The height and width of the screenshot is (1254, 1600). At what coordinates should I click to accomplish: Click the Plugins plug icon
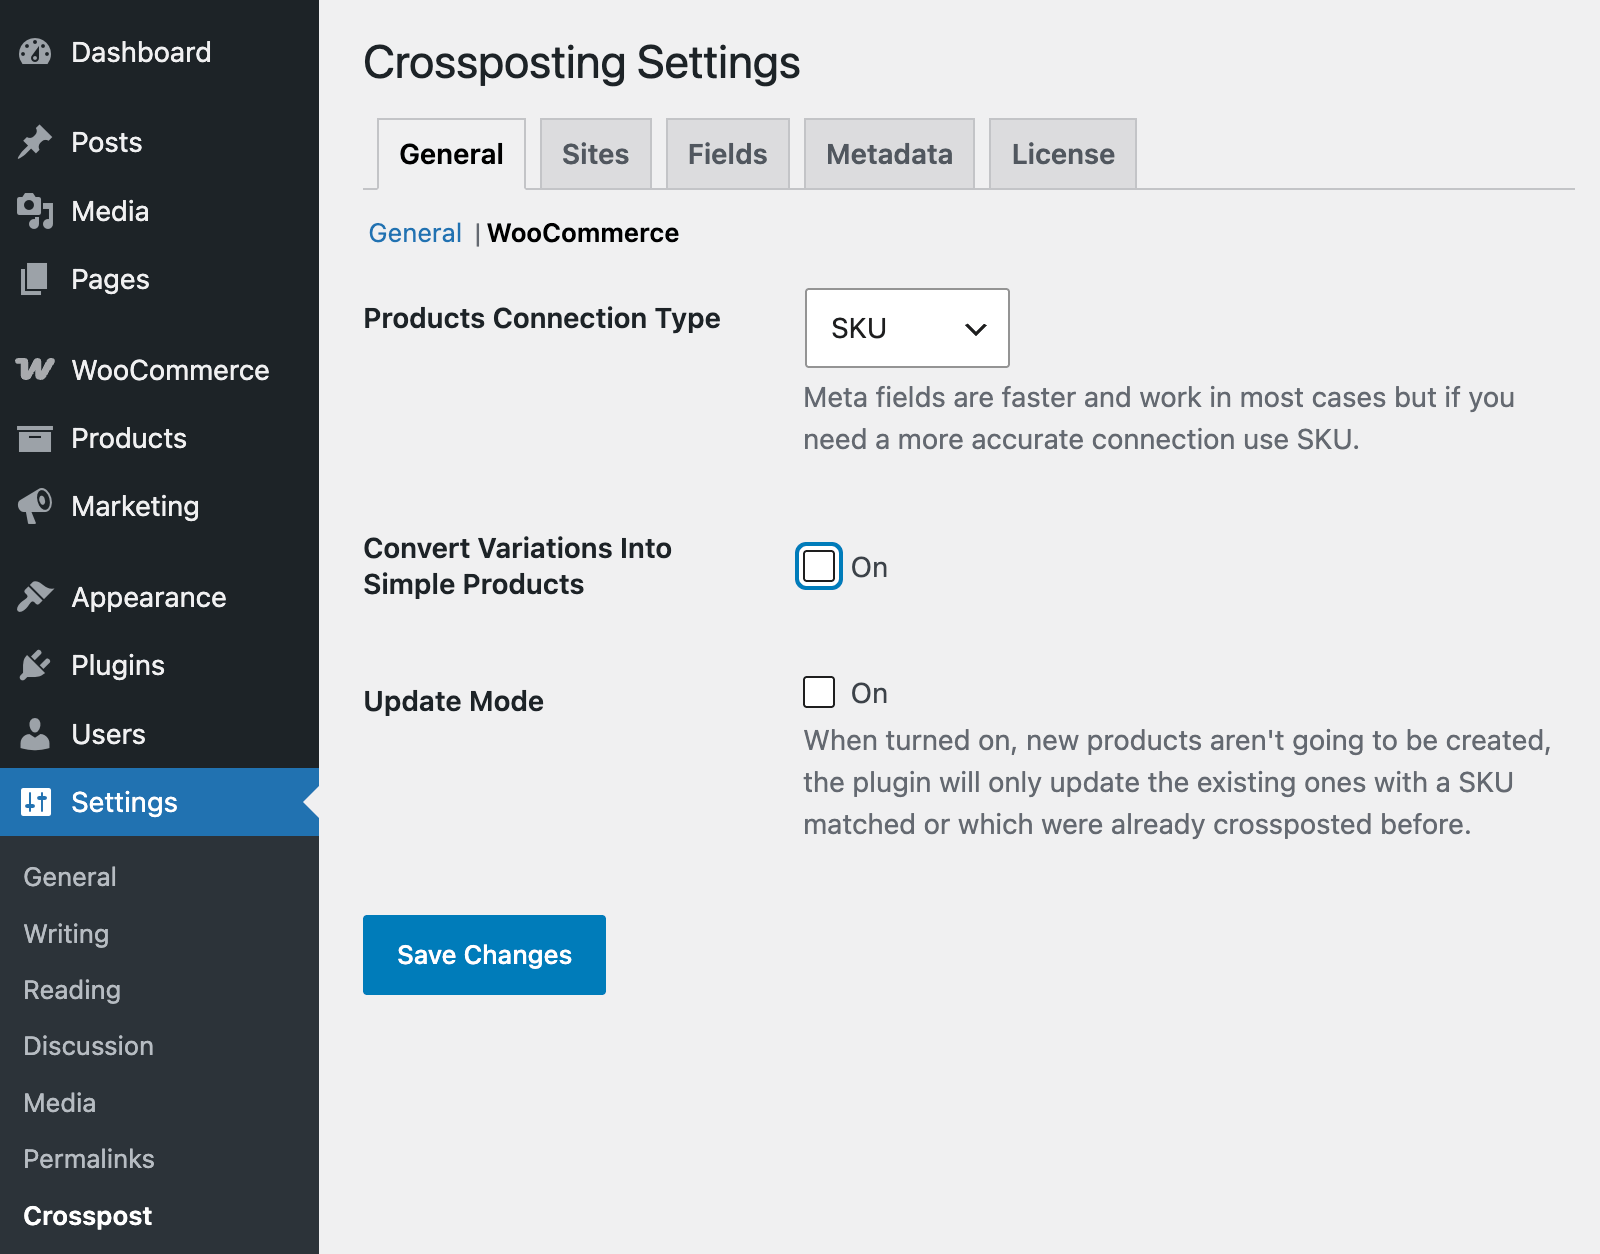click(35, 665)
